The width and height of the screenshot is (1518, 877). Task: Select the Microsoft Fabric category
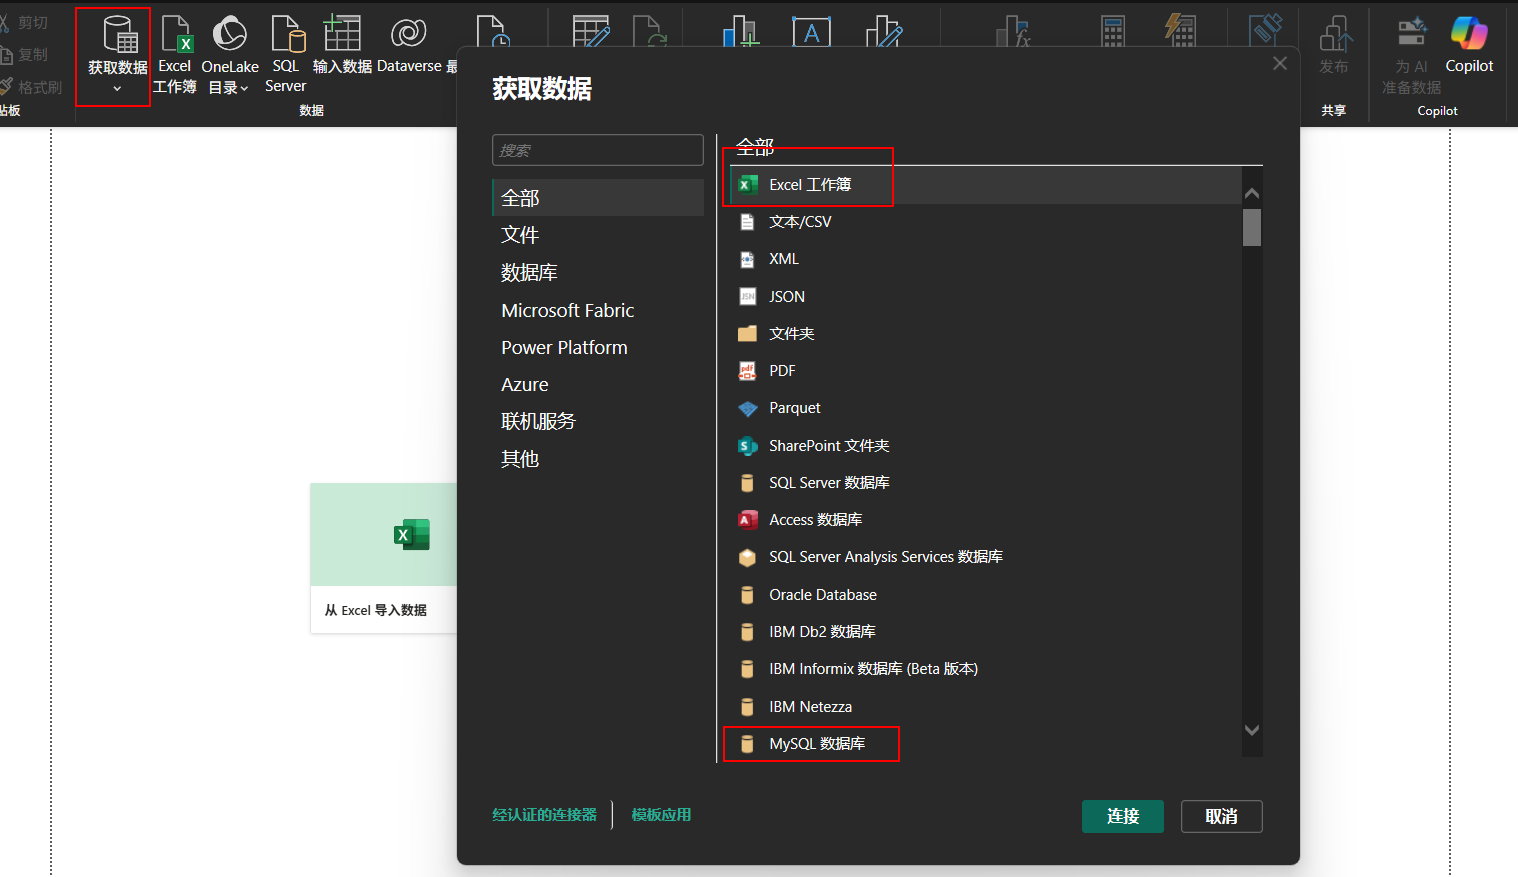tap(598, 310)
